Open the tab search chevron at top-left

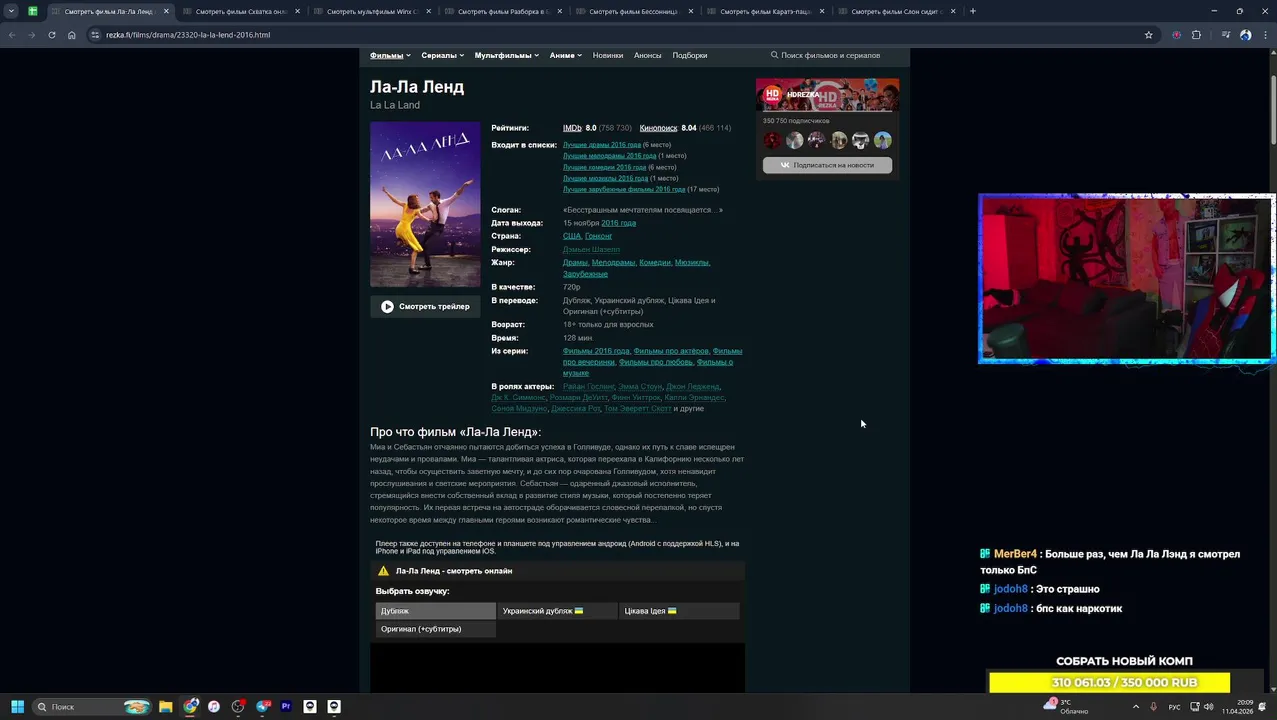tap(11, 11)
